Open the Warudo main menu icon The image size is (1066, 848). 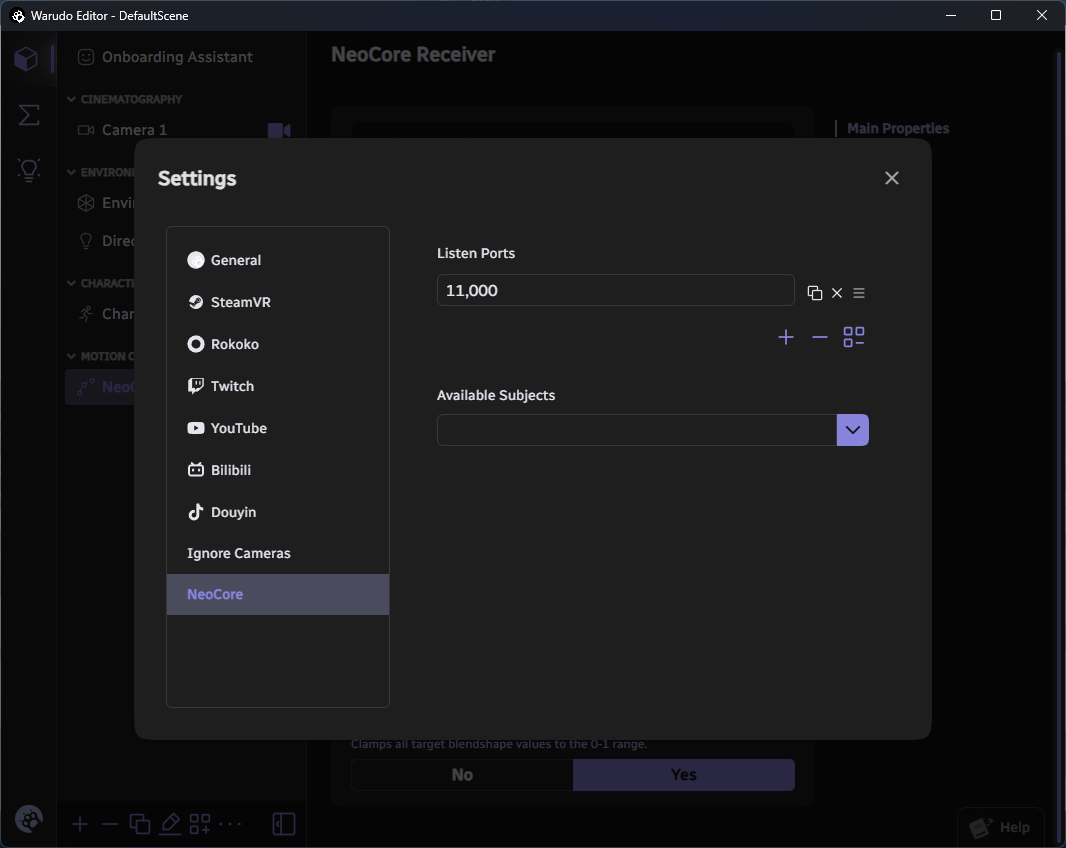(x=29, y=819)
